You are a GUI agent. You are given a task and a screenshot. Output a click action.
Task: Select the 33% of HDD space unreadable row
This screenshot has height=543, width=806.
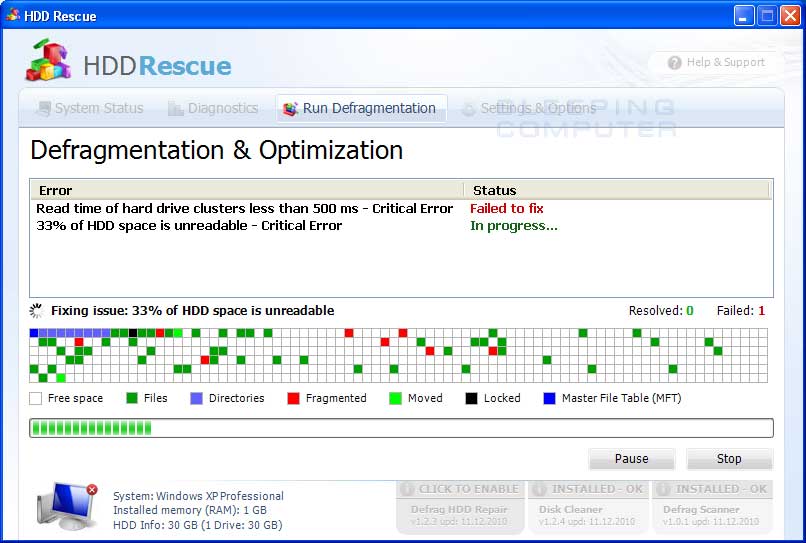click(x=189, y=226)
